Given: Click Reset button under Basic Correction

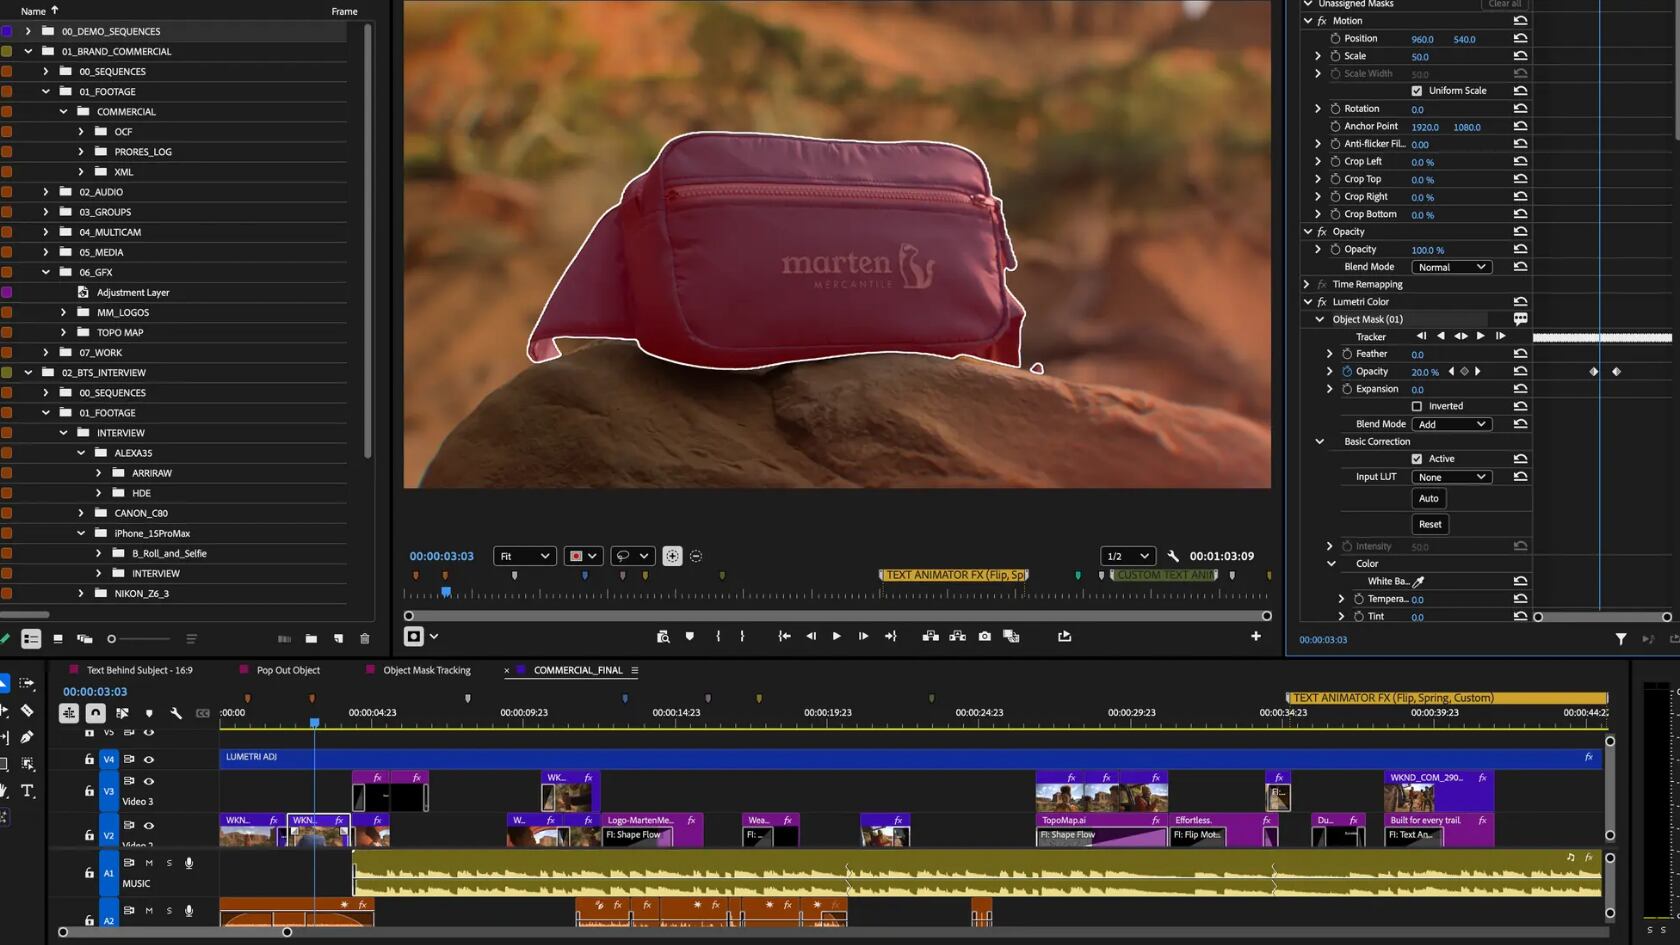Looking at the screenshot, I should point(1429,524).
